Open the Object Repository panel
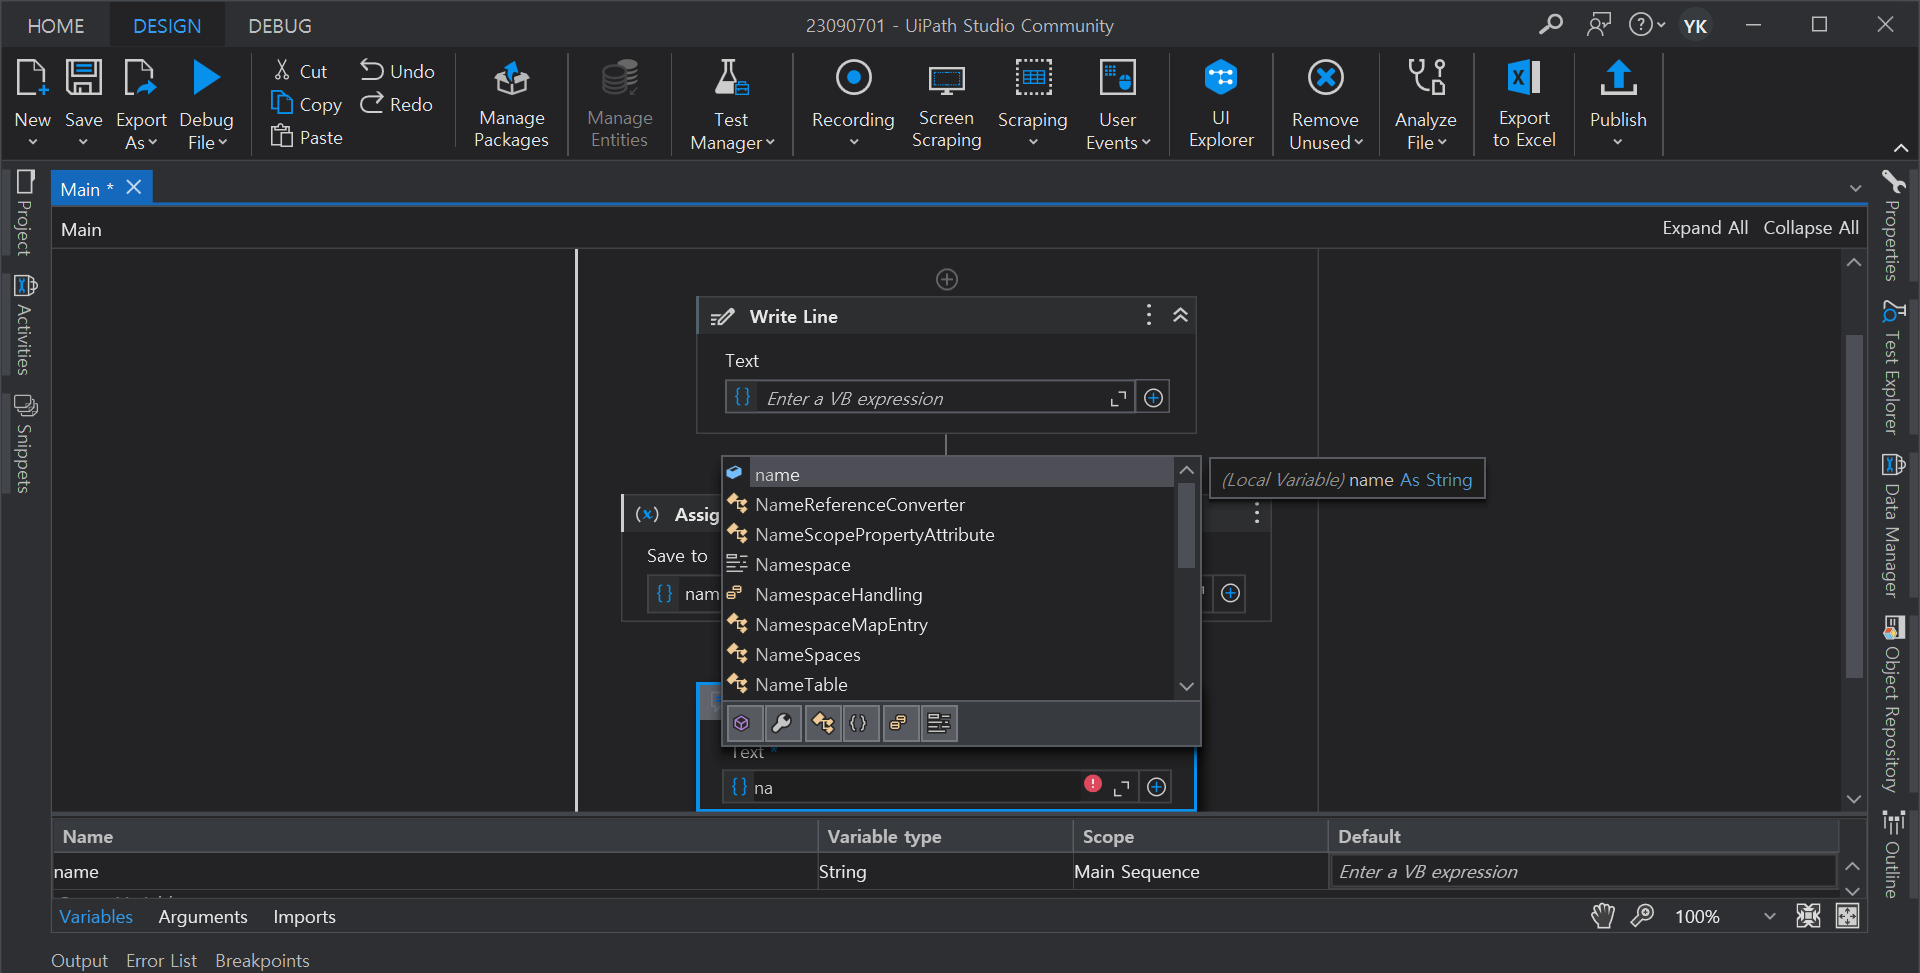The width and height of the screenshot is (1920, 973). click(x=1892, y=705)
